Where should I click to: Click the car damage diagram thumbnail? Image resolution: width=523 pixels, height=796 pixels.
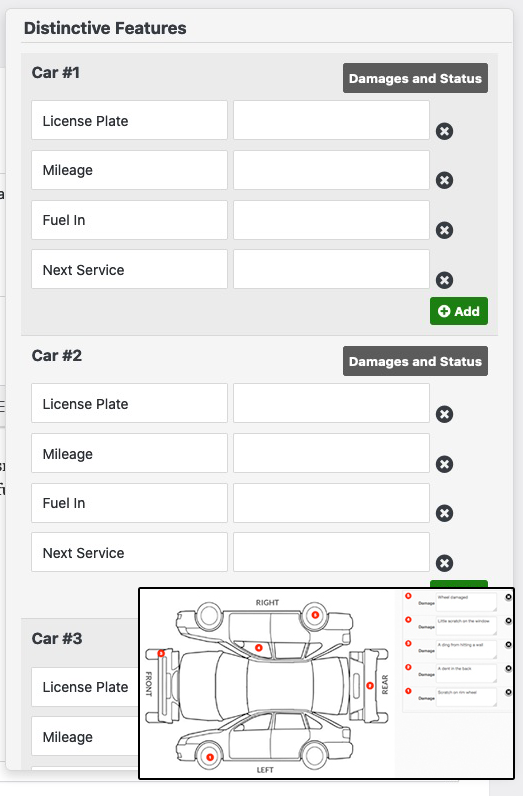(326, 683)
